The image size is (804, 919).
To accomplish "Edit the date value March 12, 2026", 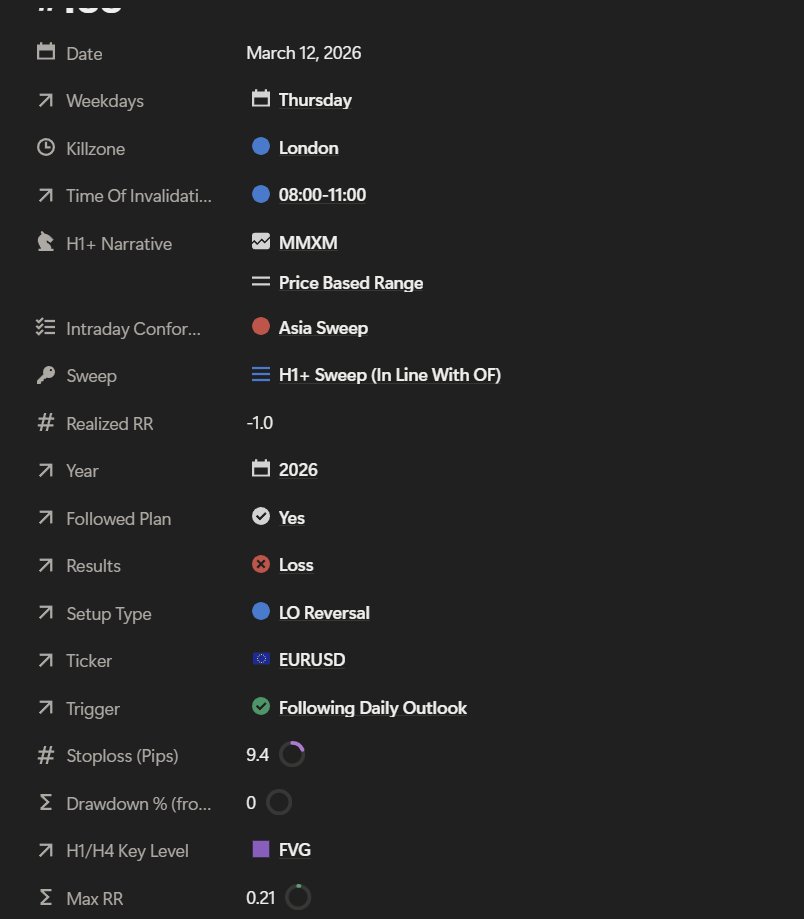I will pos(304,53).
